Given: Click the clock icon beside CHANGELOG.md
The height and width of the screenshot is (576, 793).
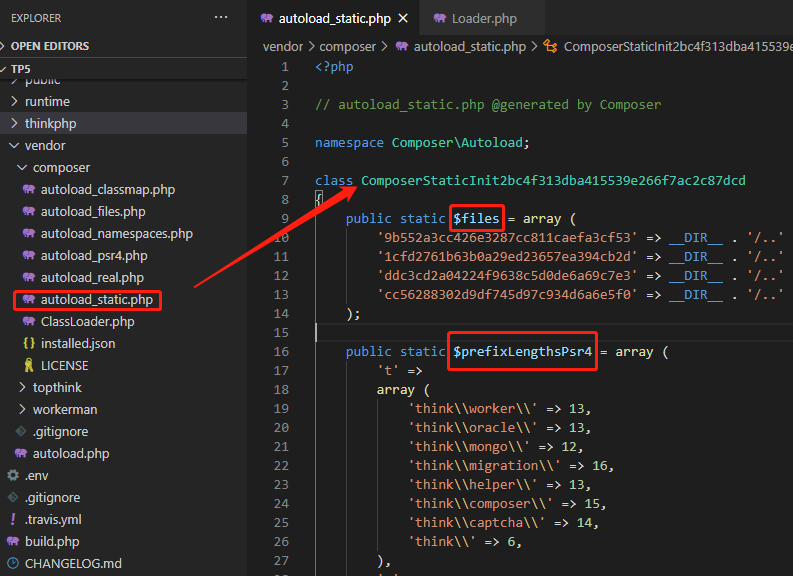Looking at the screenshot, I should pos(13,563).
